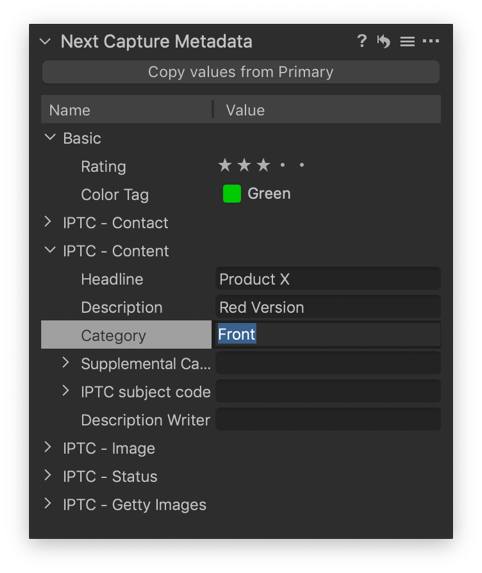The width and height of the screenshot is (482, 573).
Task: Expand the IPTC - Contact section
Action: 48,221
